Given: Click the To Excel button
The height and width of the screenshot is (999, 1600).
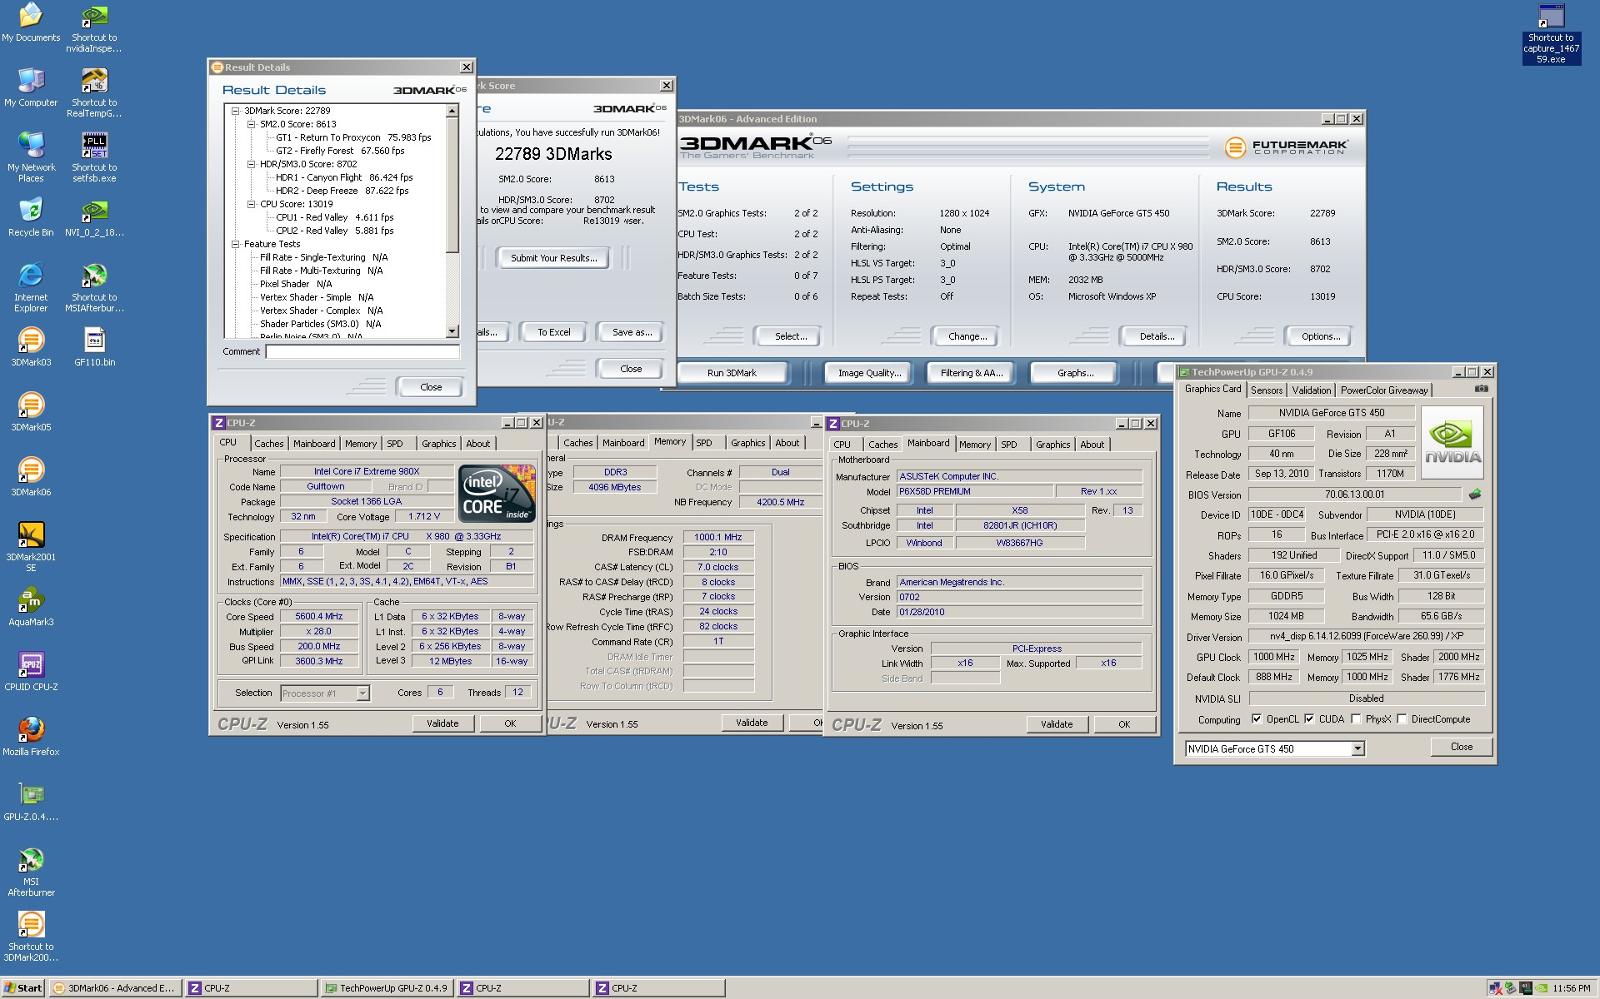Looking at the screenshot, I should tap(554, 332).
